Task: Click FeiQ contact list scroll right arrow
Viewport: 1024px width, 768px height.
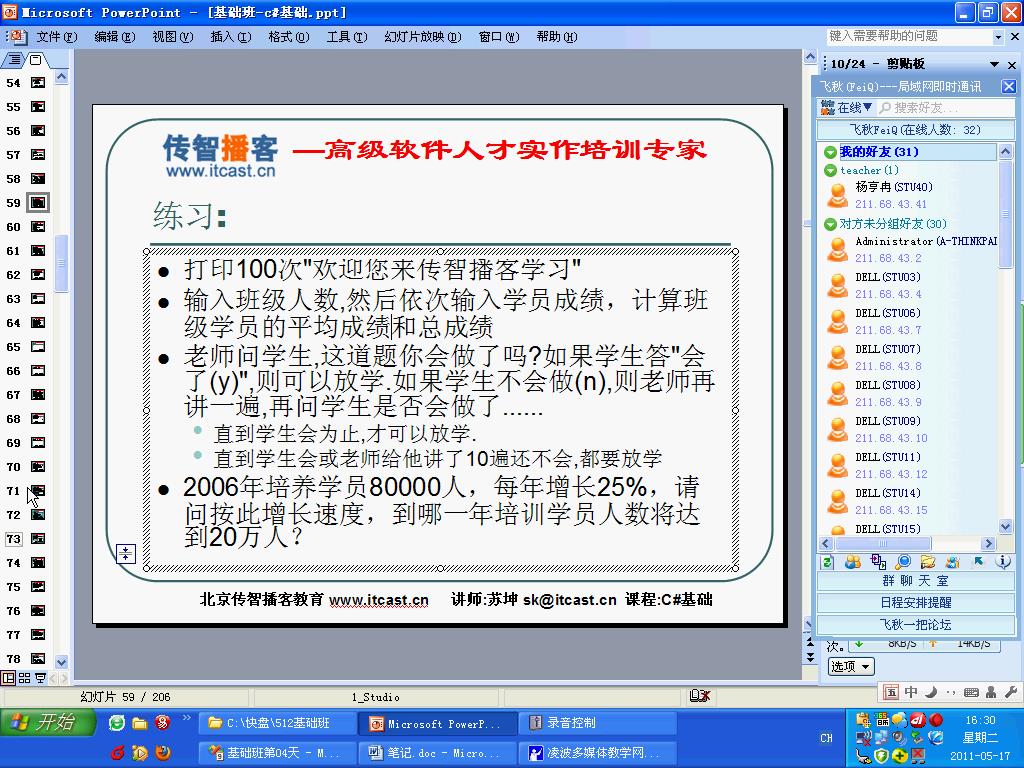Action: tap(989, 543)
